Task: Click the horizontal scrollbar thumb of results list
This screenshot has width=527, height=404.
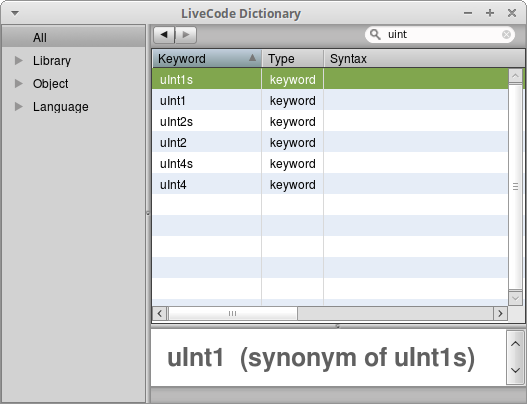Action: click(233, 314)
